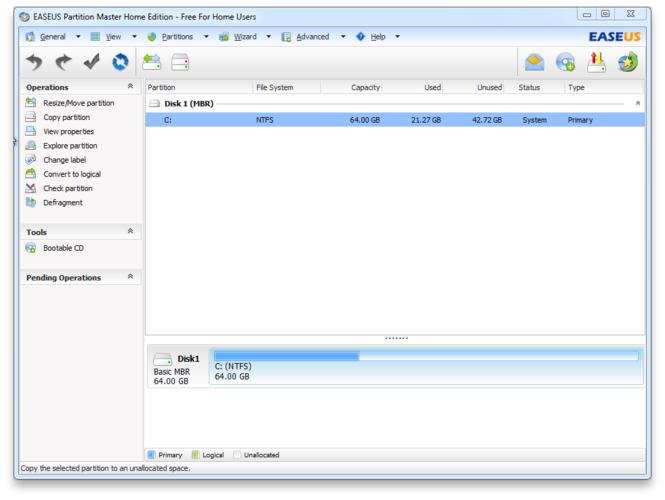The height and width of the screenshot is (500, 665).
Task: Expand the Partitions dropdown arrow
Action: 206,37
